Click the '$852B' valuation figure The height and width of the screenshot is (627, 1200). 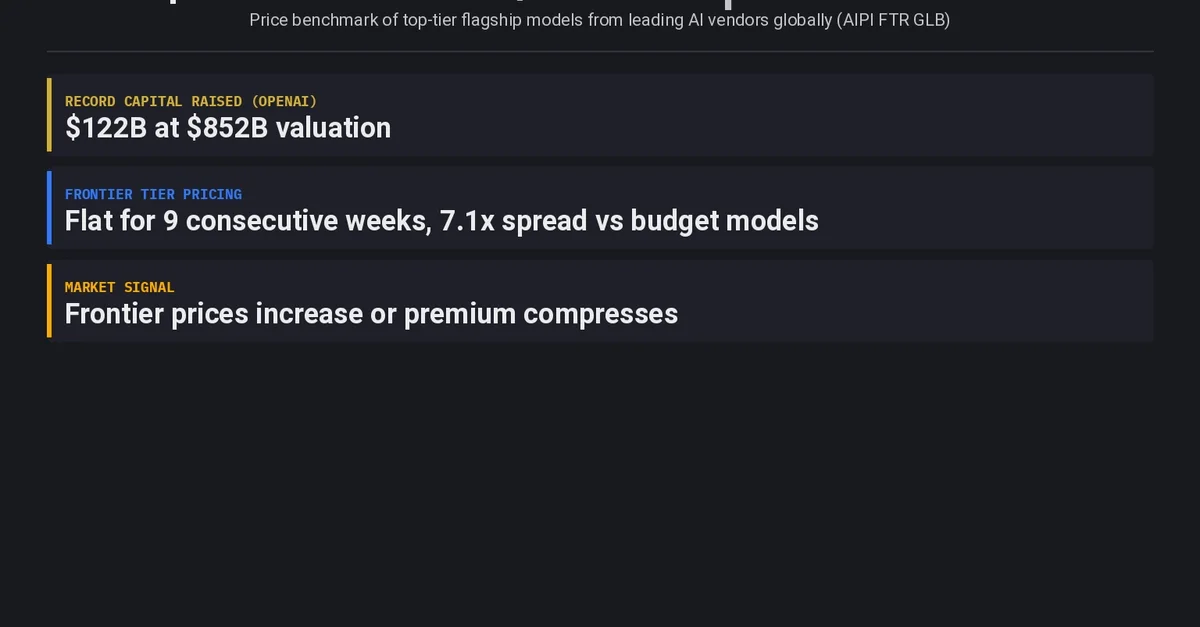[x=227, y=128]
